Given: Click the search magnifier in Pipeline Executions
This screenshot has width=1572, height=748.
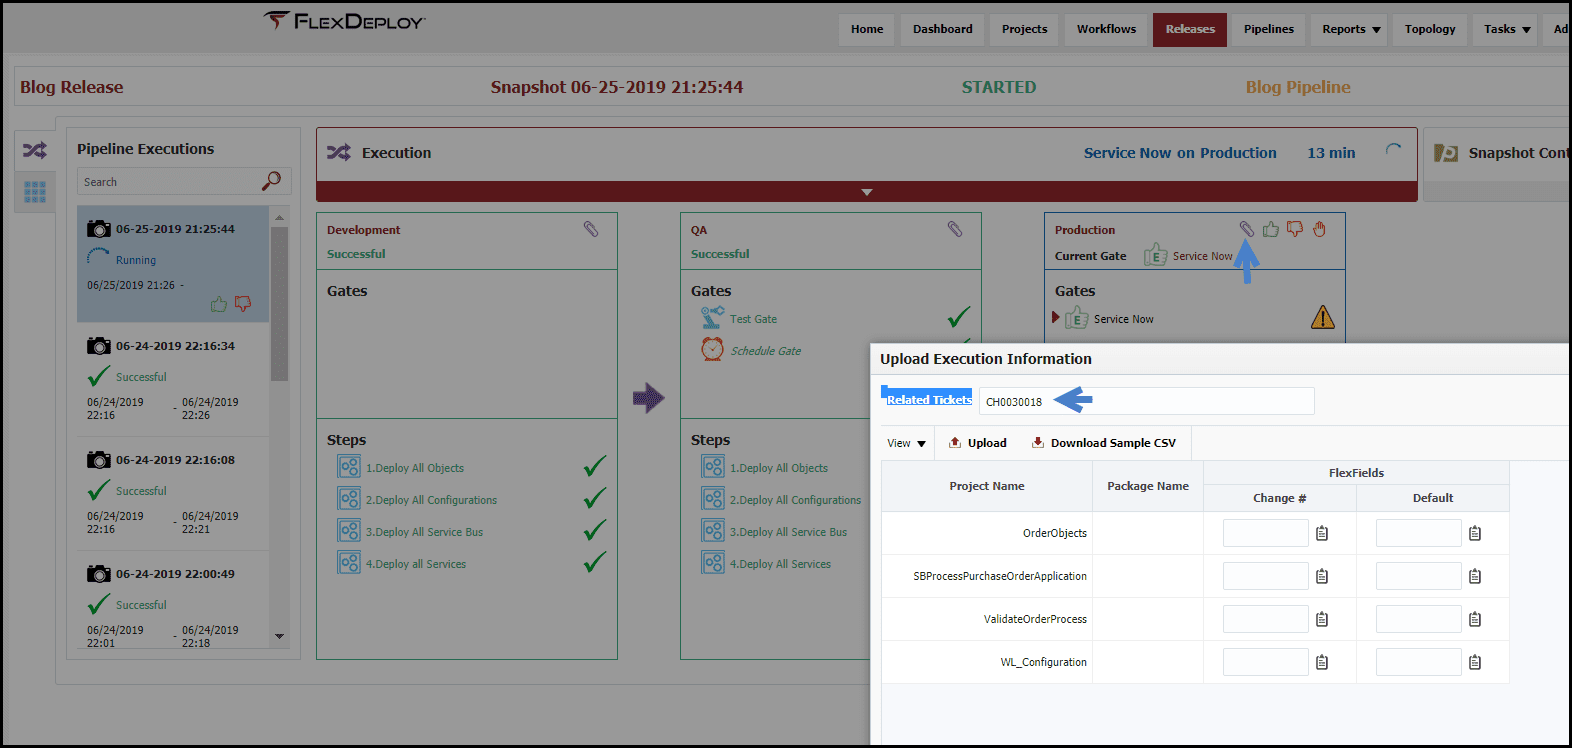Looking at the screenshot, I should coord(271,181).
